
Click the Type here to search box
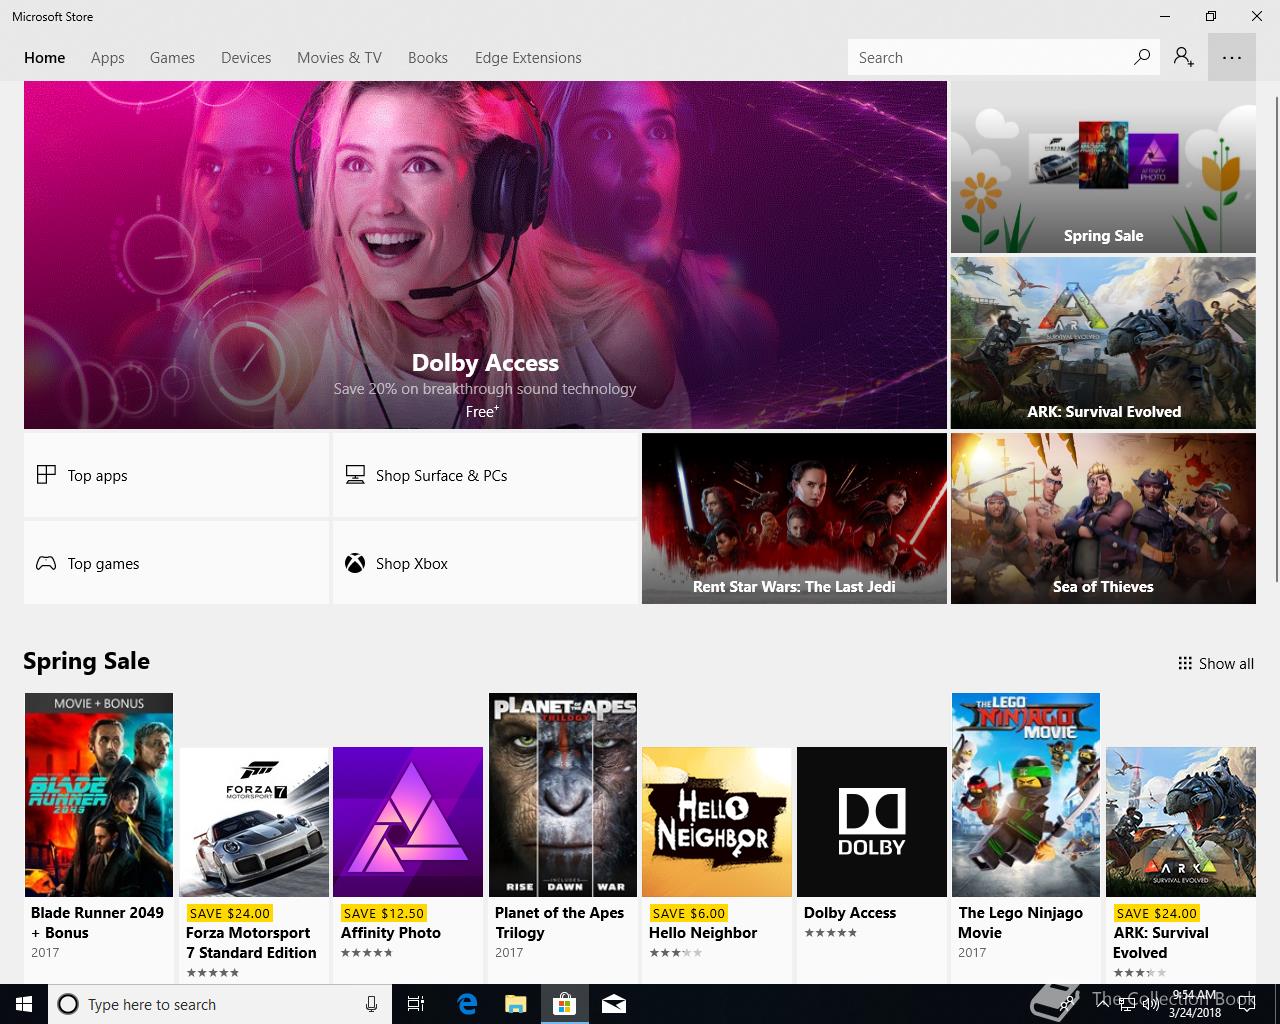[x=218, y=1004]
